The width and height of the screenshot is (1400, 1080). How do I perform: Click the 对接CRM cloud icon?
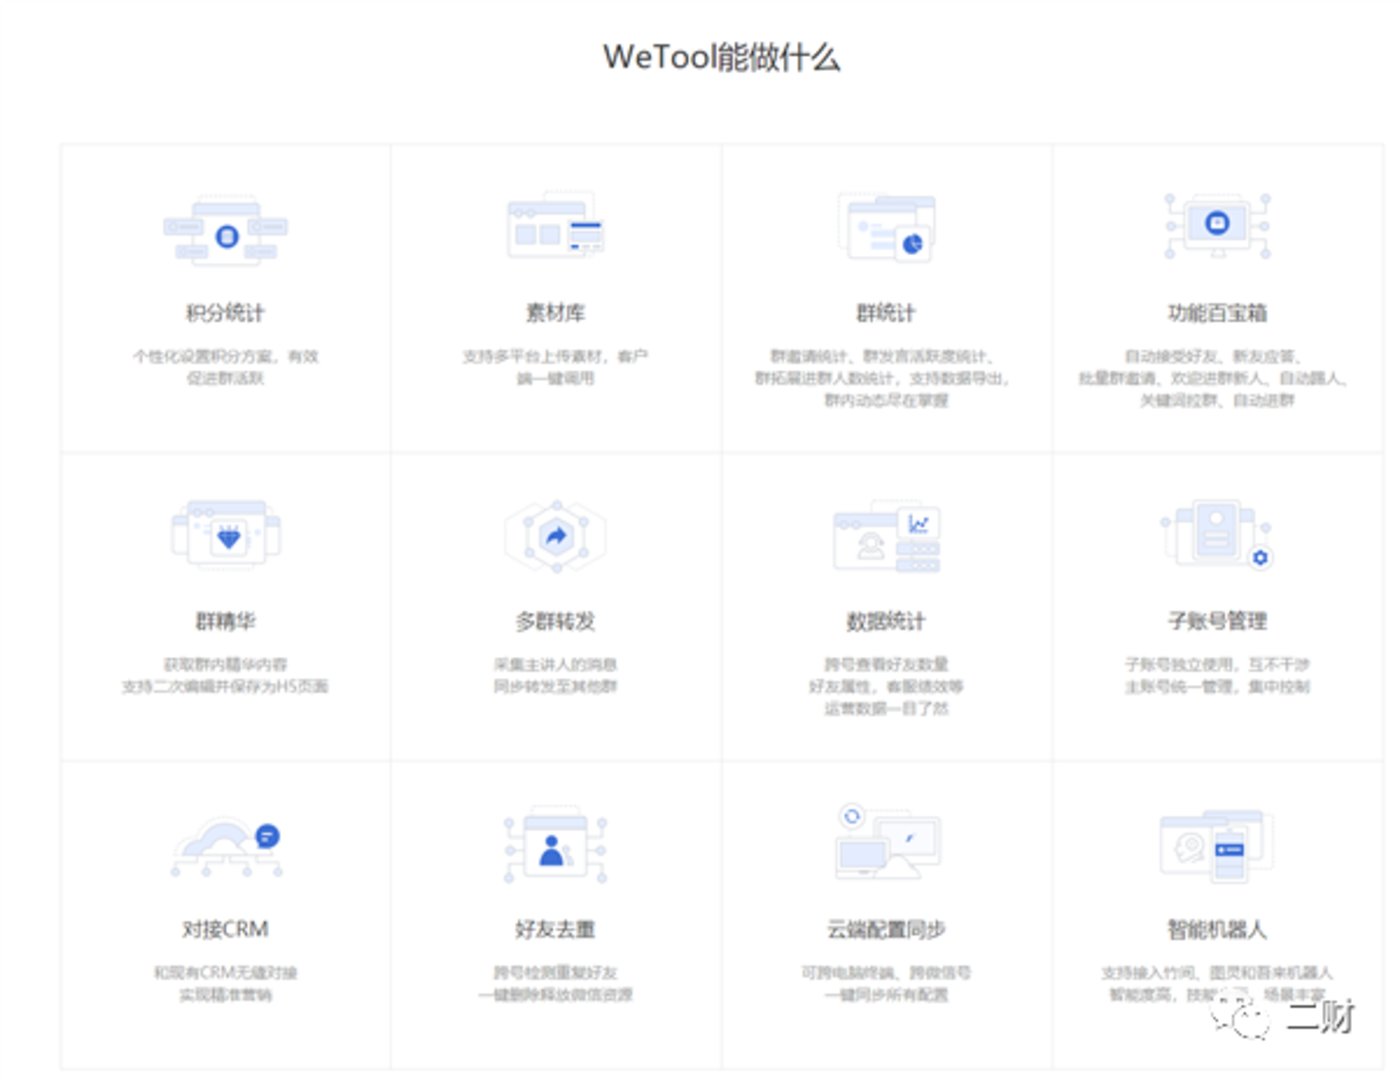228,845
